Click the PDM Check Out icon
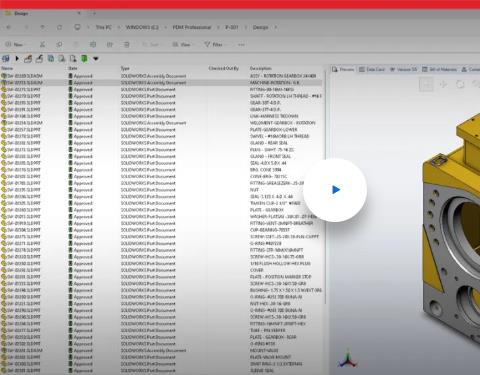The height and width of the screenshot is (375, 480). [x=28, y=59]
